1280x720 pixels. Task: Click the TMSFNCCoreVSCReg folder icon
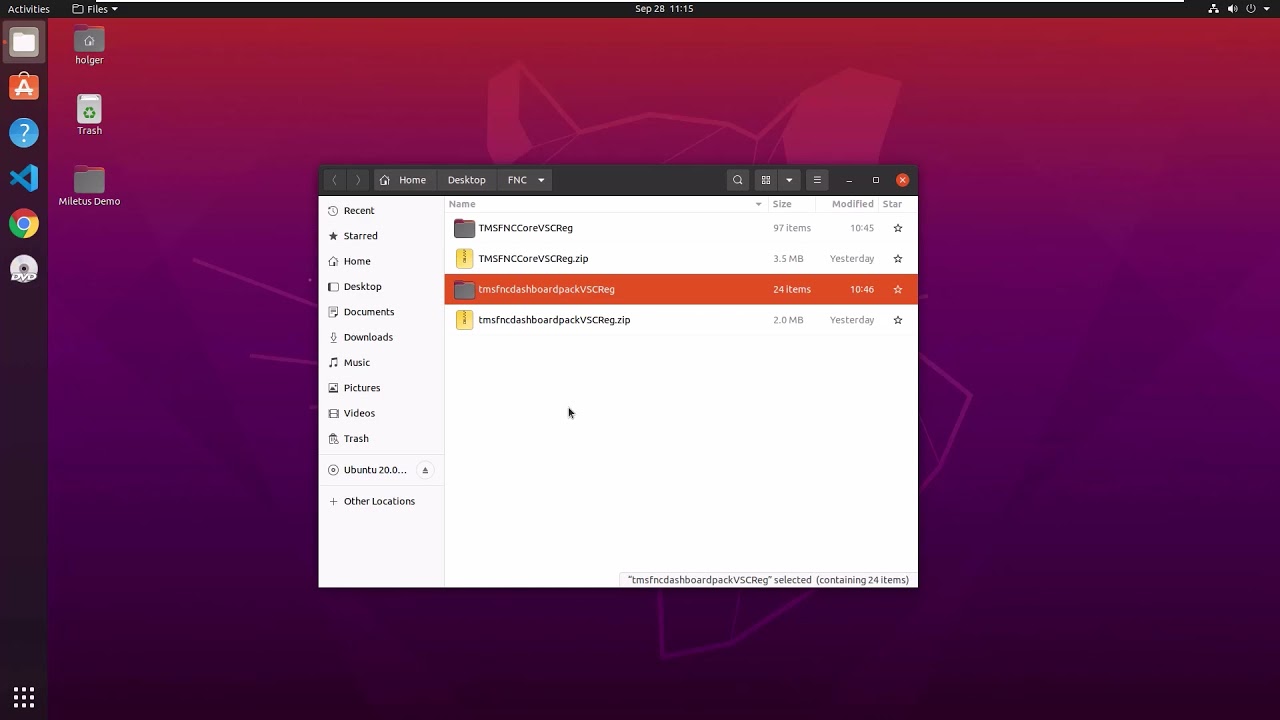(464, 228)
